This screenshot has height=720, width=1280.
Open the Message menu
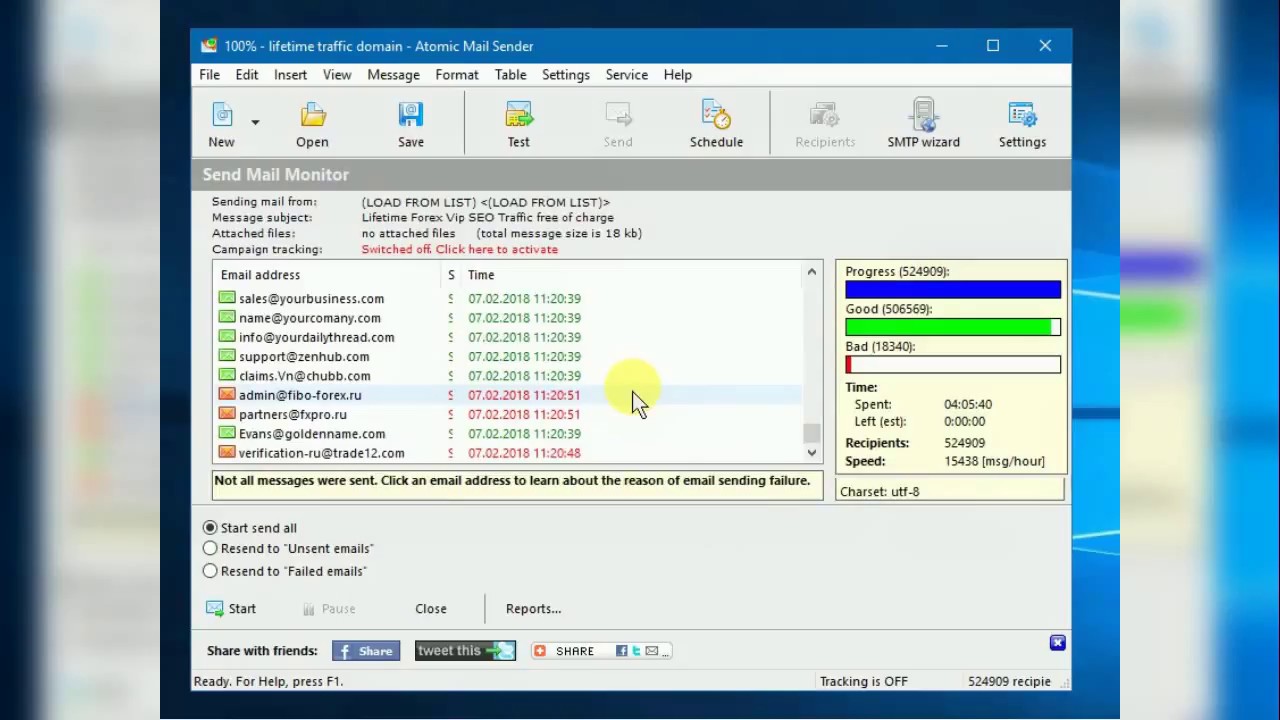[393, 75]
